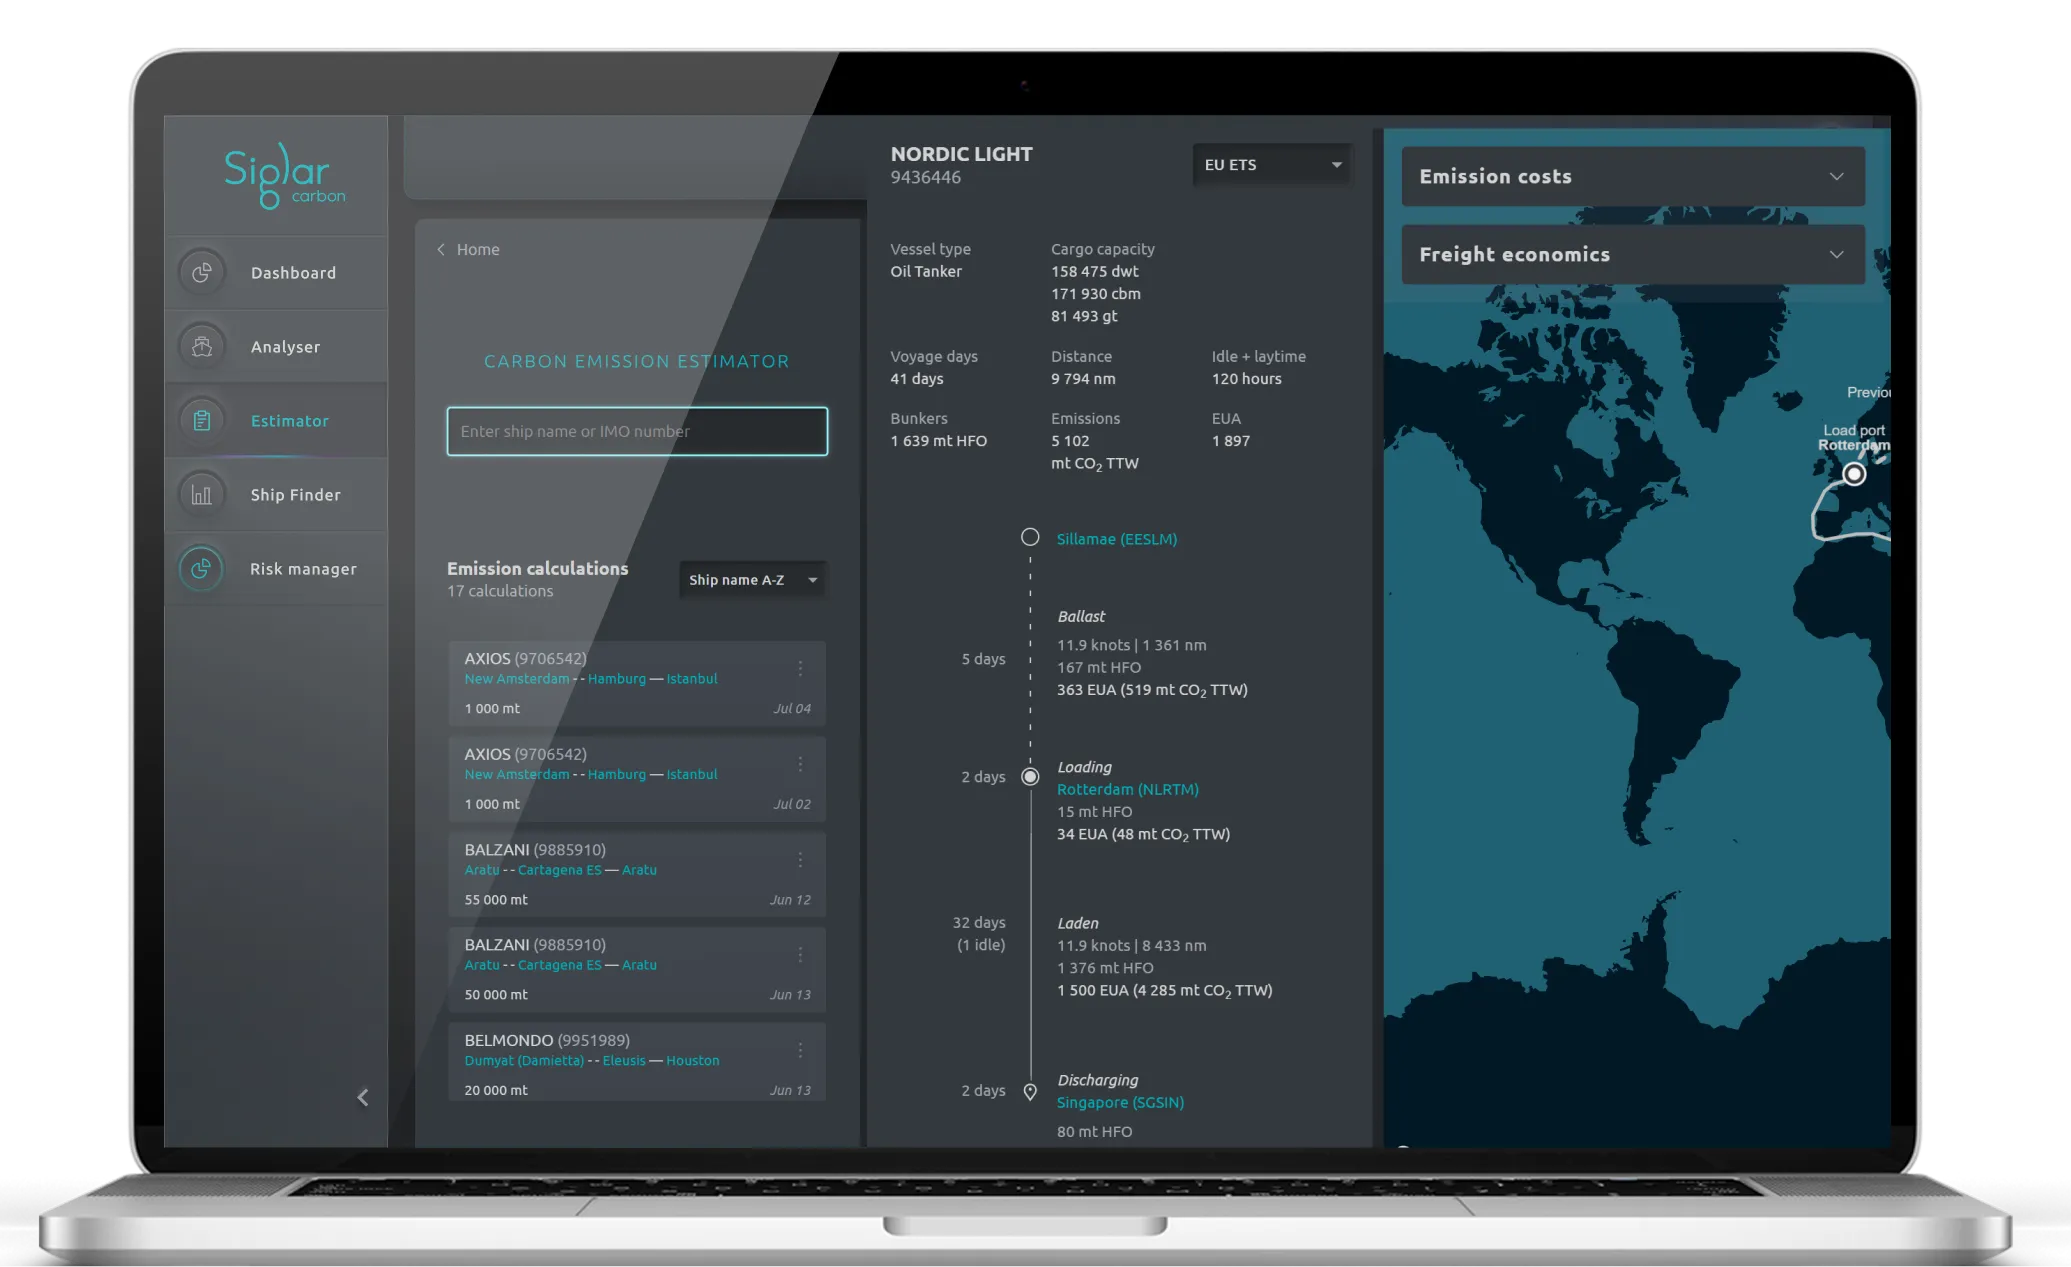The width and height of the screenshot is (2071, 1267).
Task: Change sorting via the Ship name A-Z dropdown
Action: pyautogui.click(x=752, y=579)
